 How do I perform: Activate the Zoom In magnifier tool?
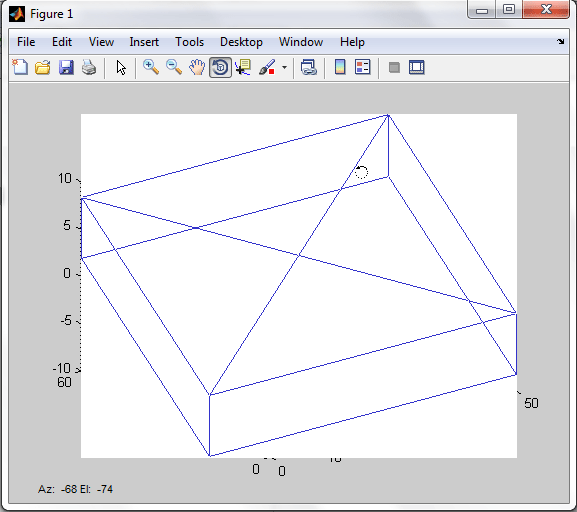pos(151,67)
